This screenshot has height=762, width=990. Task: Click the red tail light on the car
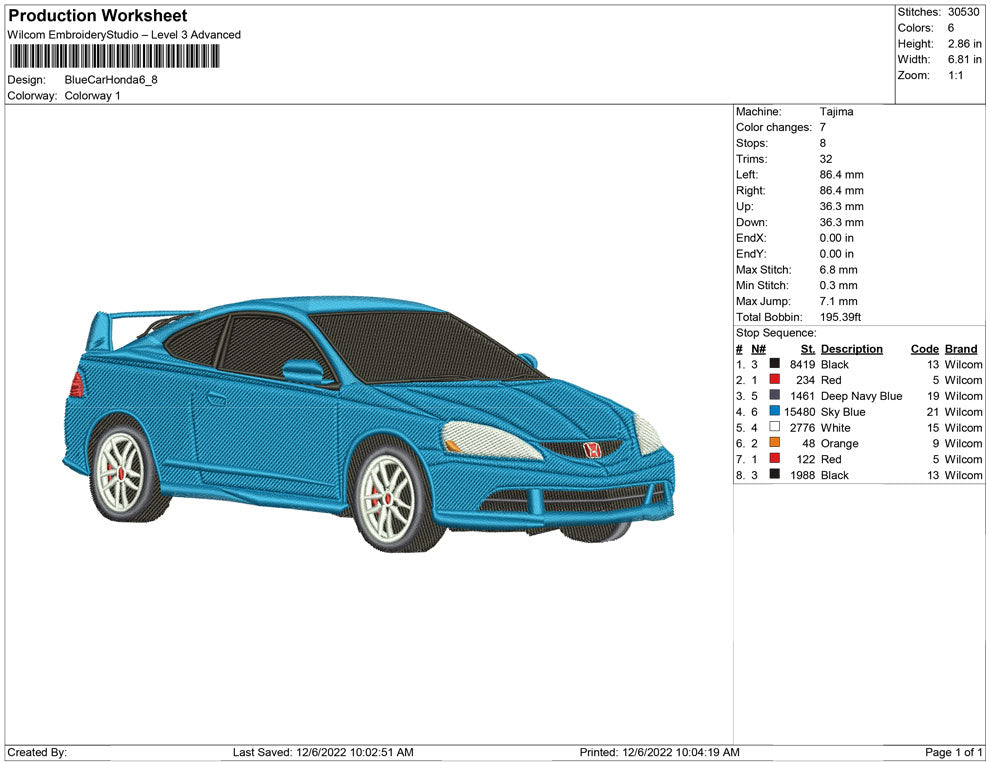pyautogui.click(x=77, y=384)
